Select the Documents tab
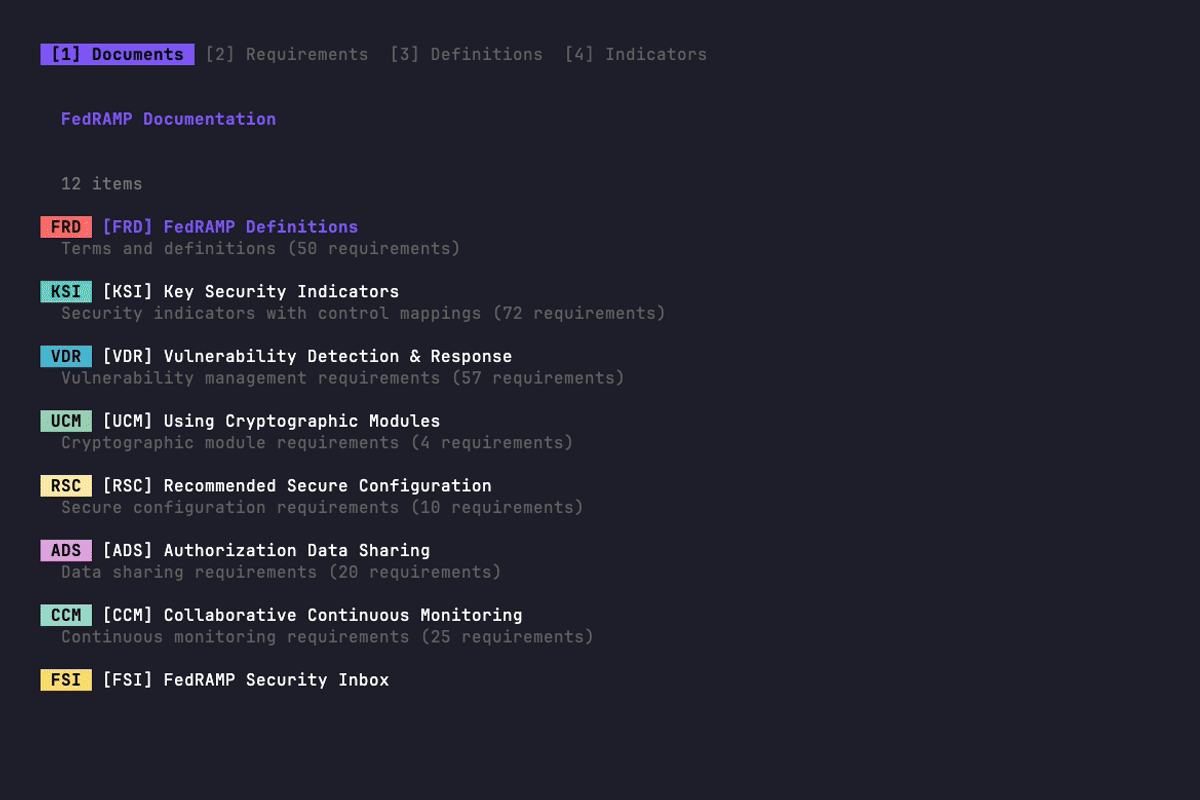The width and height of the screenshot is (1200, 800). pyautogui.click(x=117, y=54)
